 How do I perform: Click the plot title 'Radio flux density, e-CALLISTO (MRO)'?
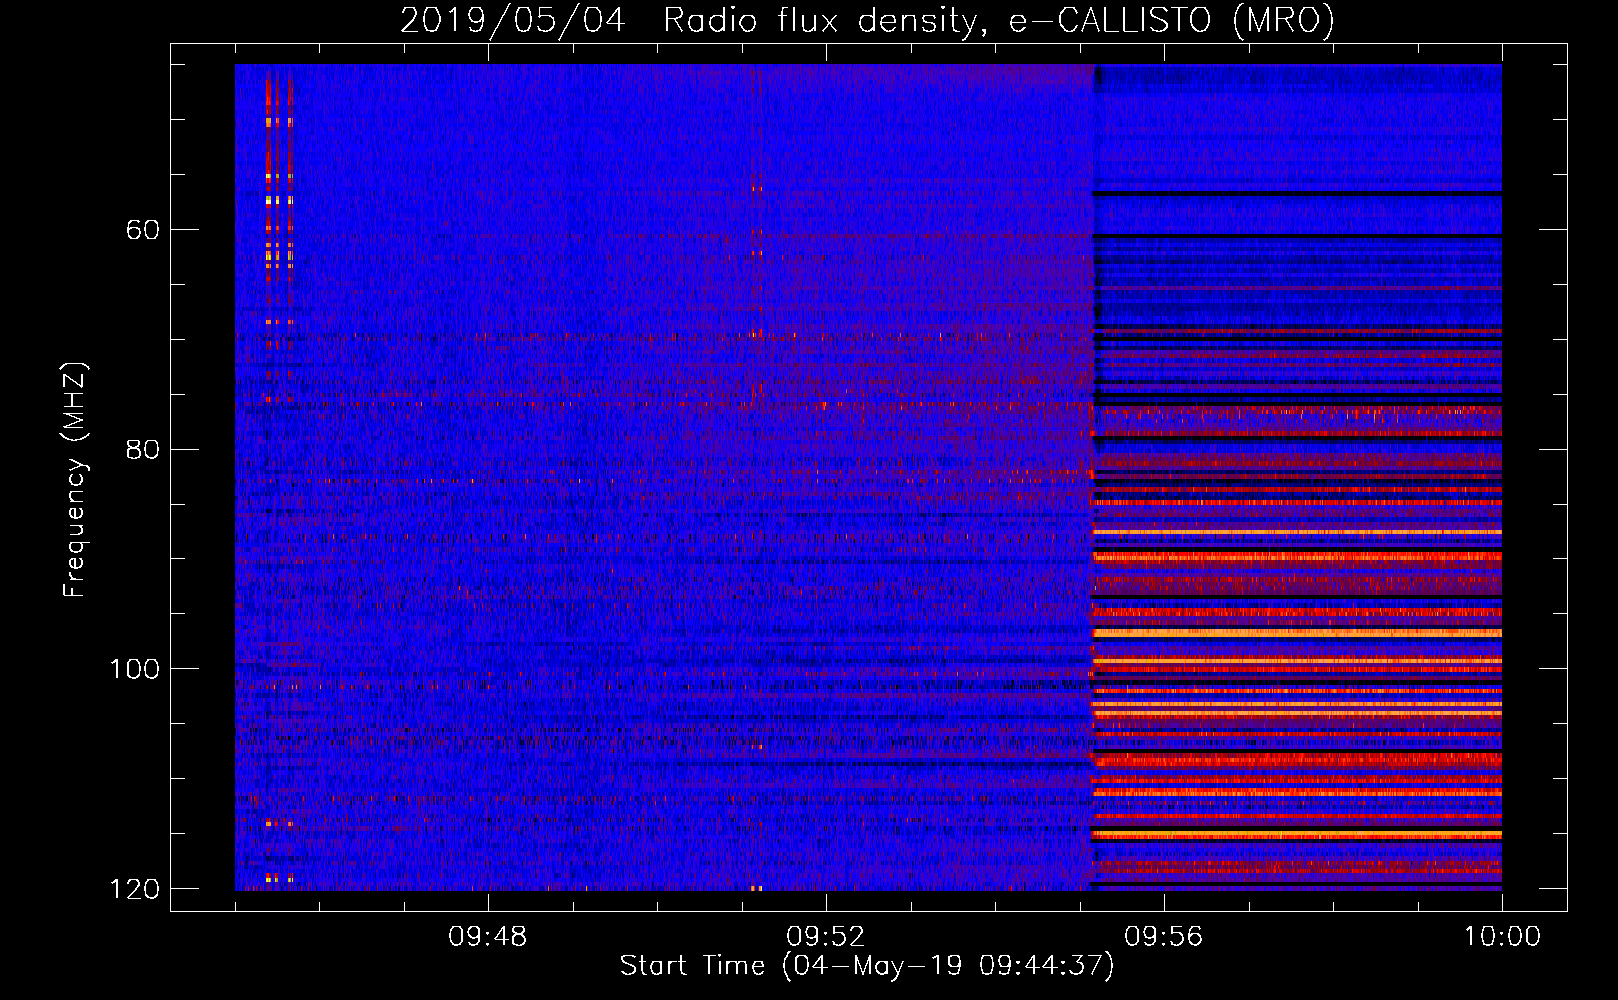click(x=998, y=21)
